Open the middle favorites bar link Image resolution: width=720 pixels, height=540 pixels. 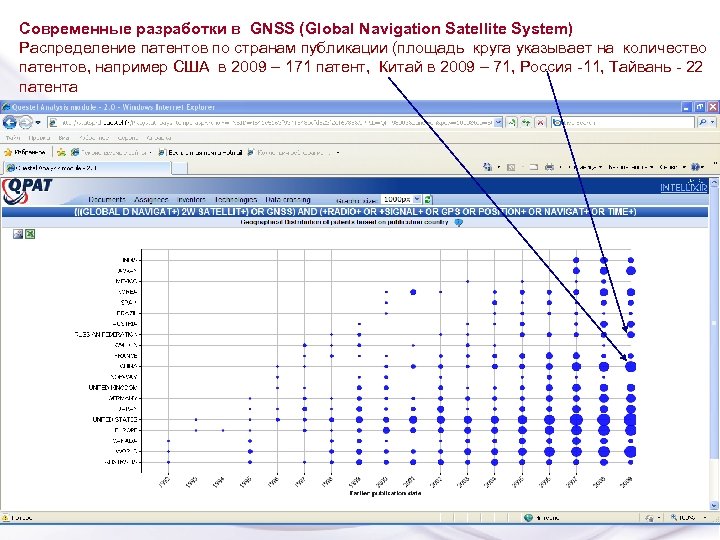(200, 152)
